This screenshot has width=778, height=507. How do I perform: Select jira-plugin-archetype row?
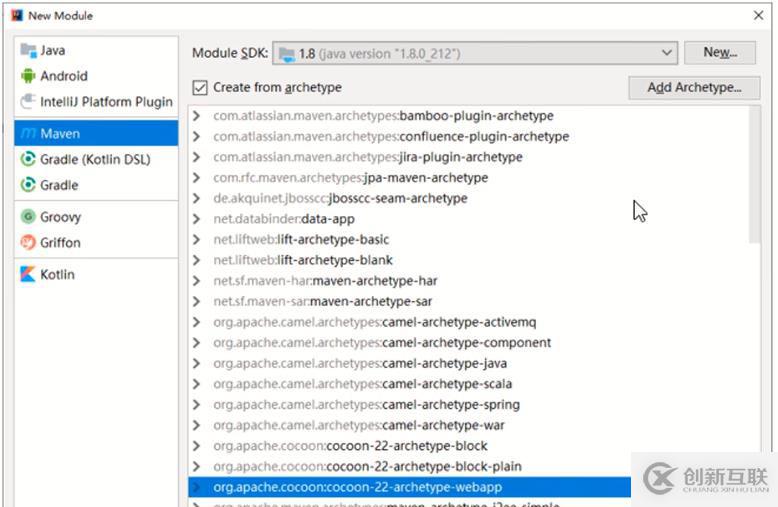(469, 157)
